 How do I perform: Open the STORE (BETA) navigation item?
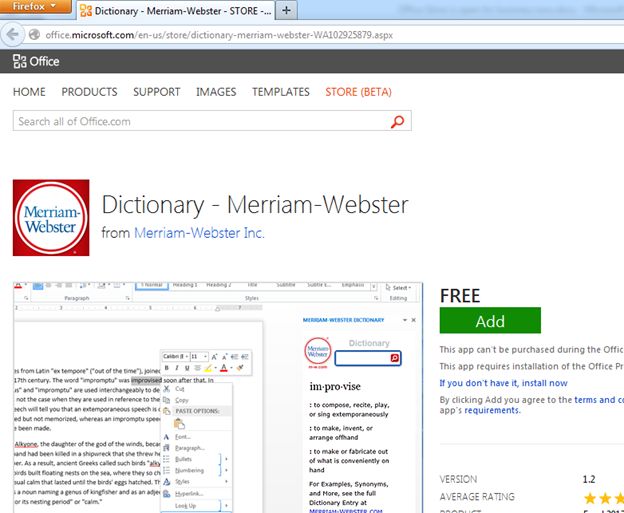(x=358, y=92)
